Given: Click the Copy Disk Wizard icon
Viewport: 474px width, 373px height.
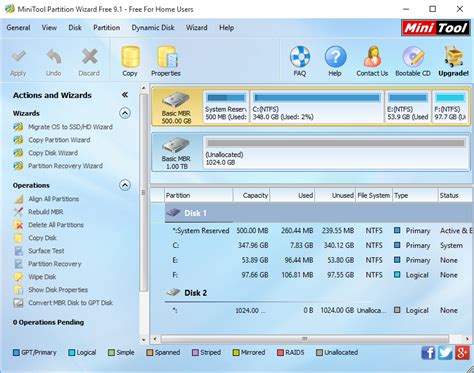Looking at the screenshot, I should (18, 153).
